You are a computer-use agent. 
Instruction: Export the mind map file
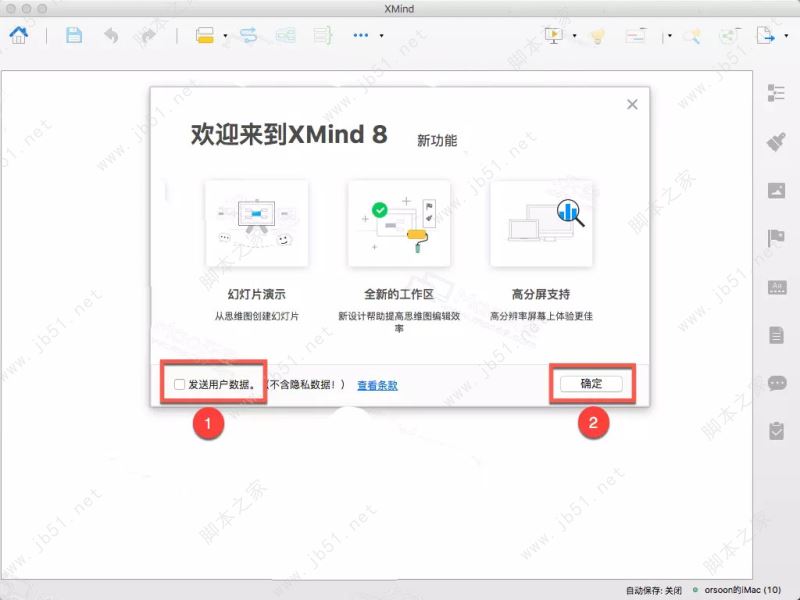coord(765,35)
